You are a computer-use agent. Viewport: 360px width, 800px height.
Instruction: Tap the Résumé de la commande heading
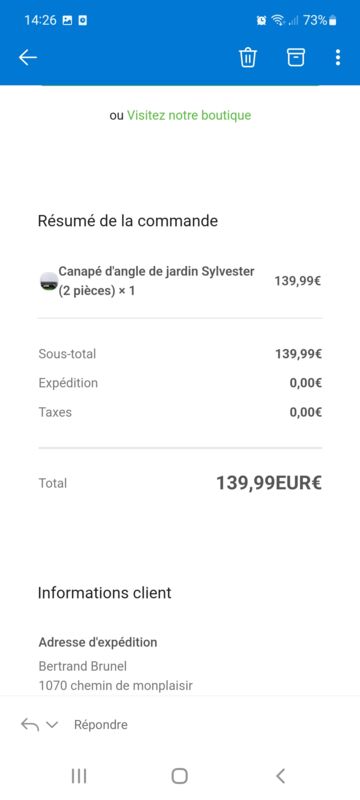[x=127, y=221]
